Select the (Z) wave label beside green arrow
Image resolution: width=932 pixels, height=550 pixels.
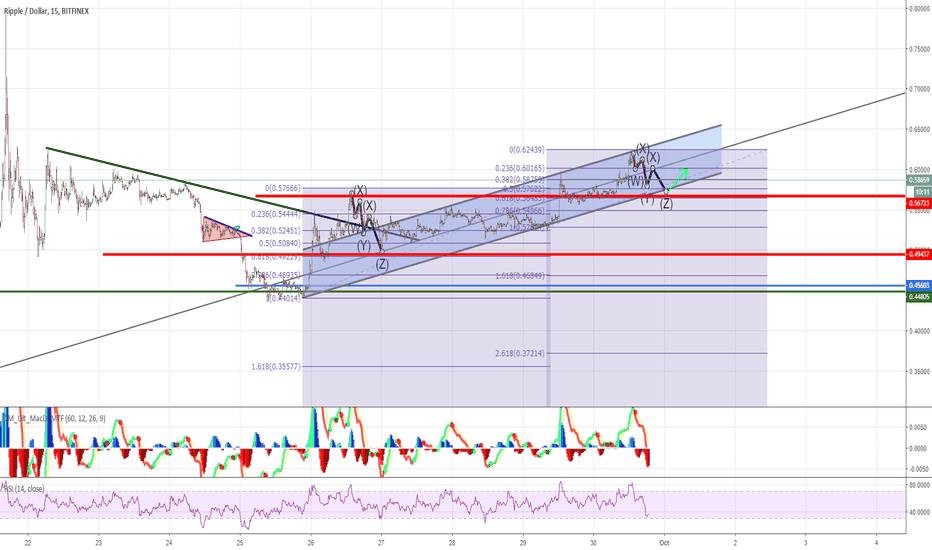(x=666, y=204)
